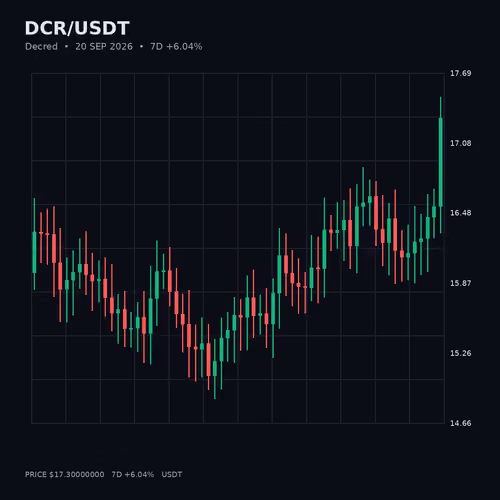This screenshot has height=500, width=500.
Task: Click the 20 SEP 2026 date
Action: pos(104,46)
